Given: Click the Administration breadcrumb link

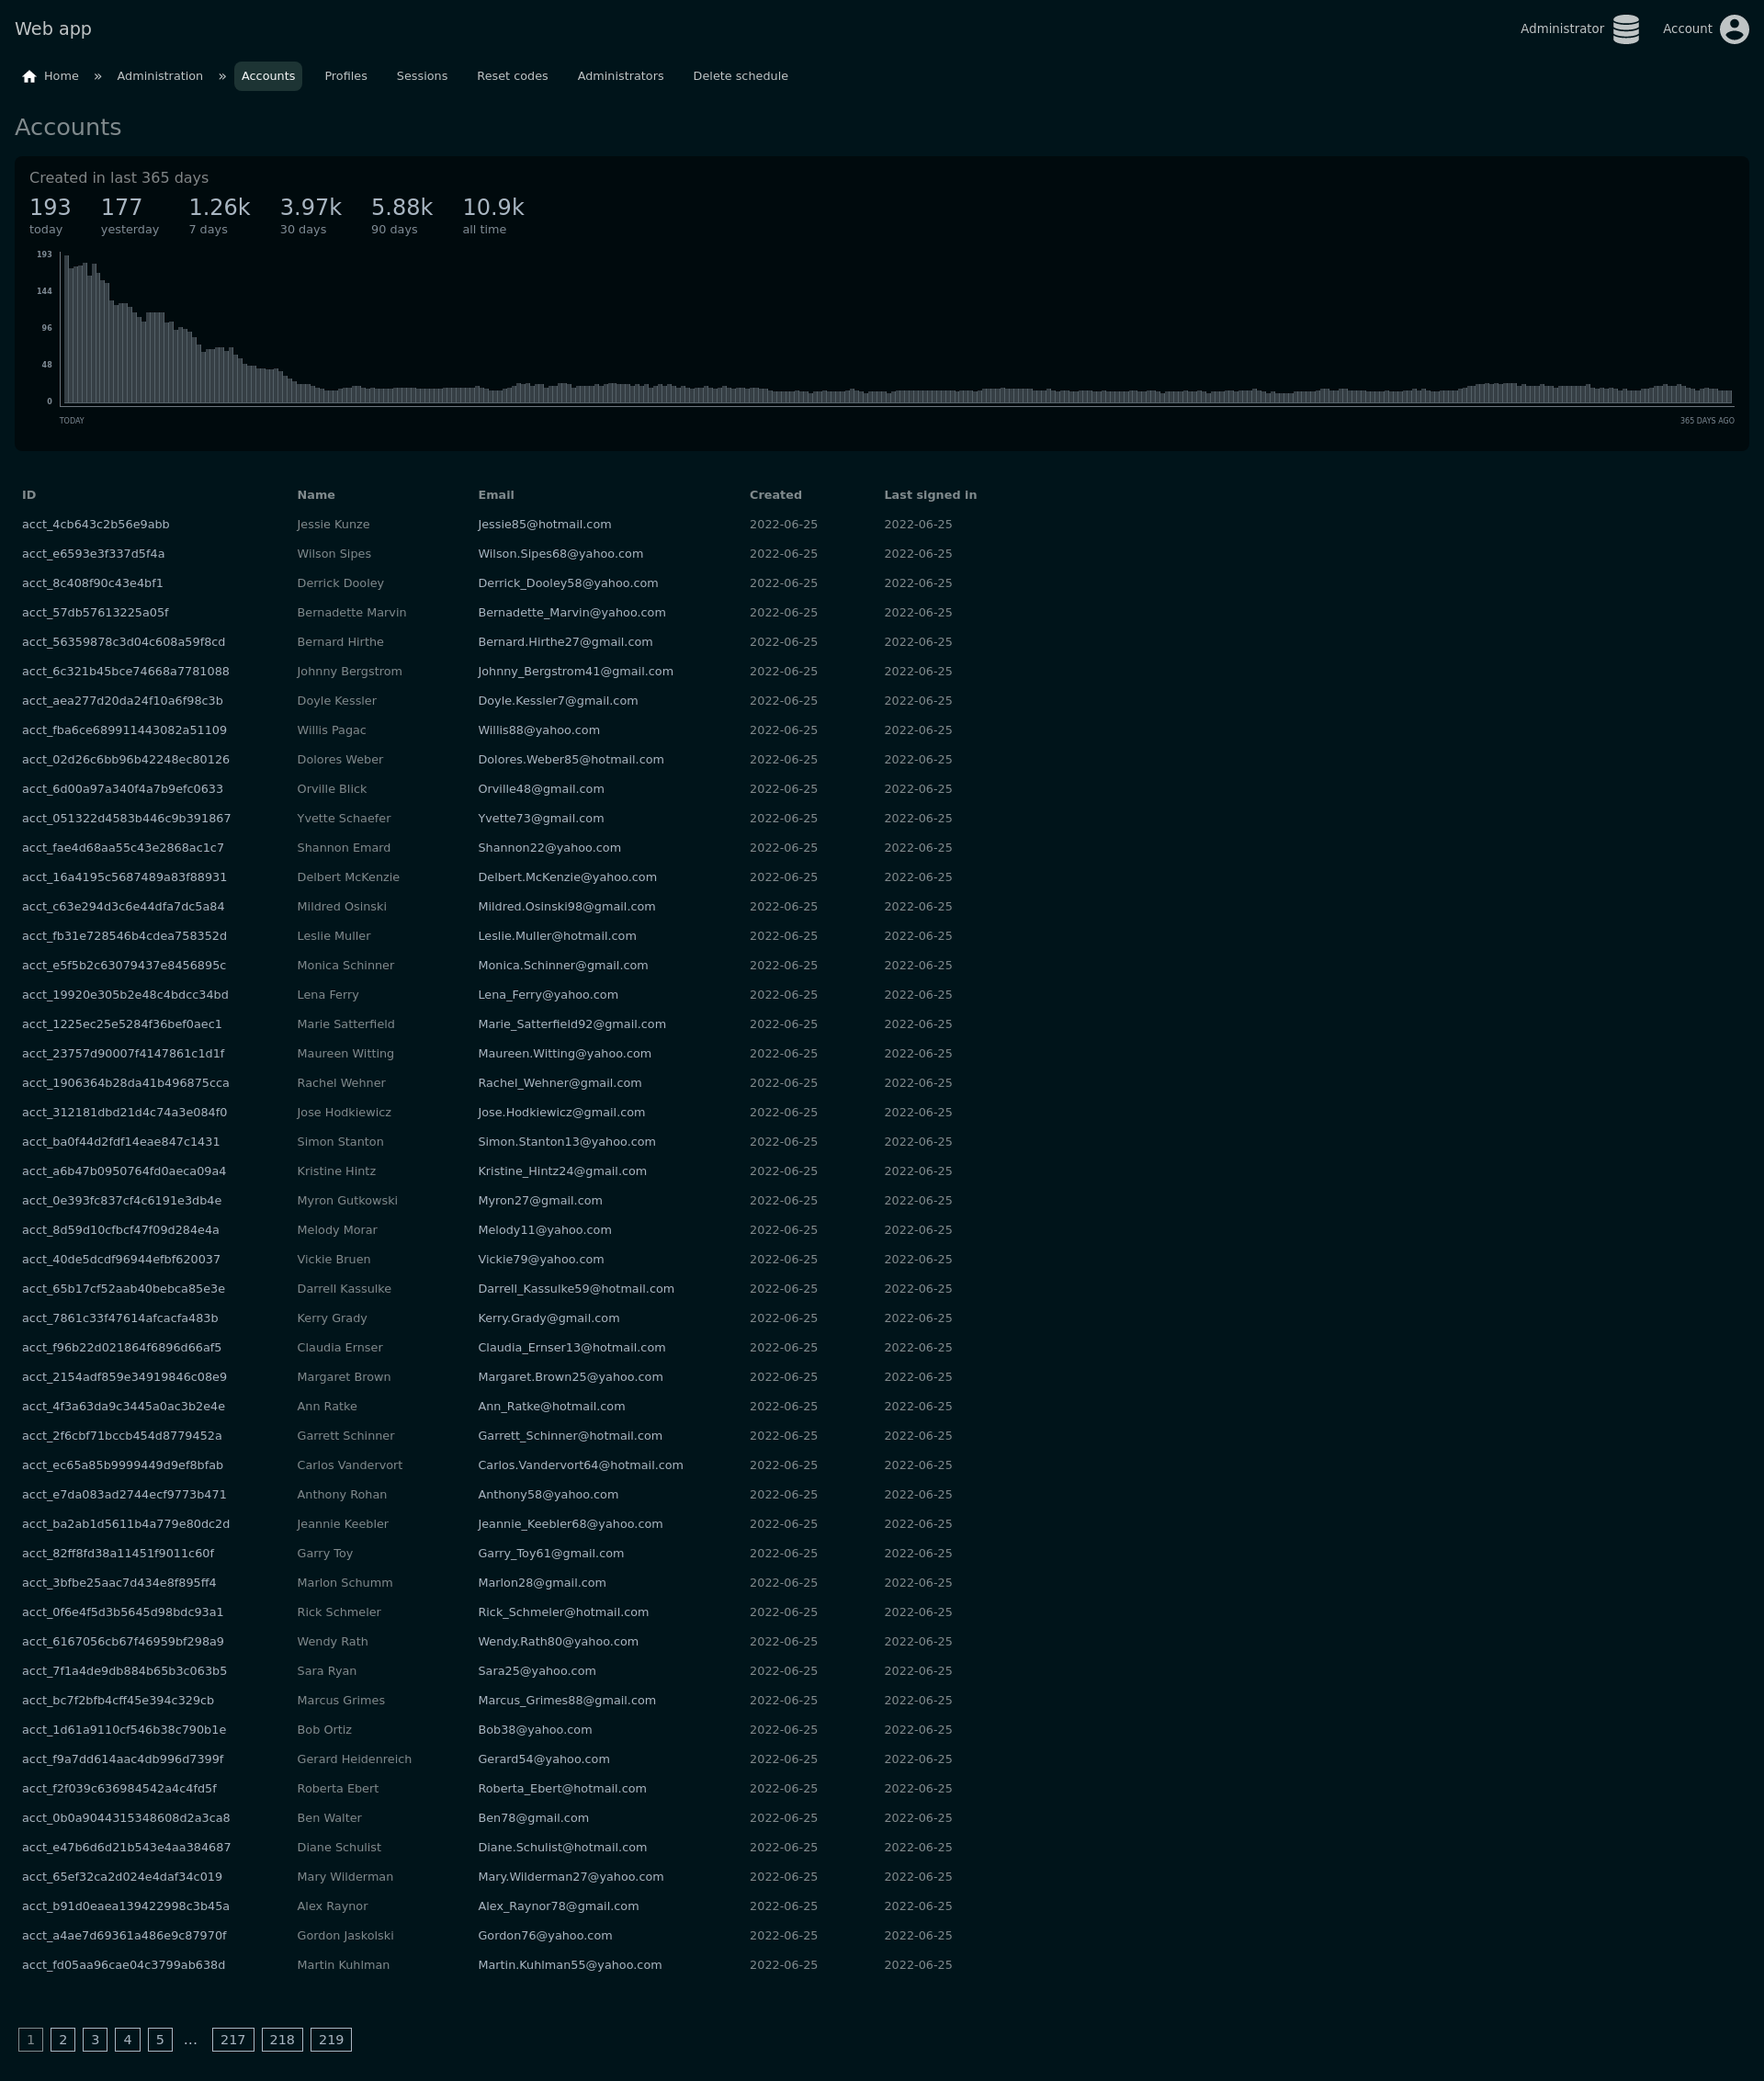Looking at the screenshot, I should (160, 76).
